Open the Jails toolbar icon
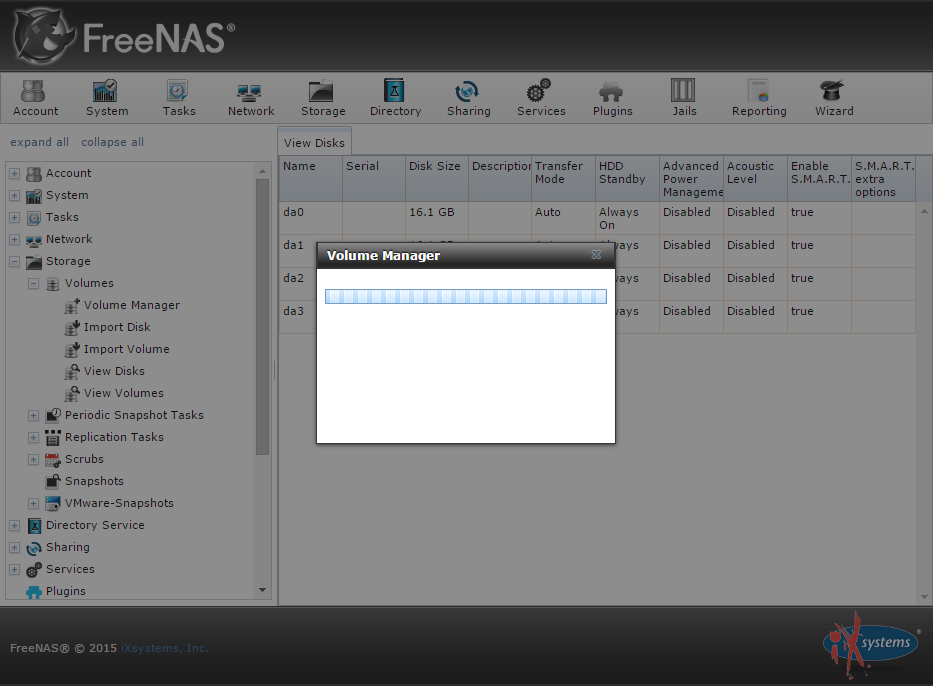The width and height of the screenshot is (933, 686). (x=684, y=98)
